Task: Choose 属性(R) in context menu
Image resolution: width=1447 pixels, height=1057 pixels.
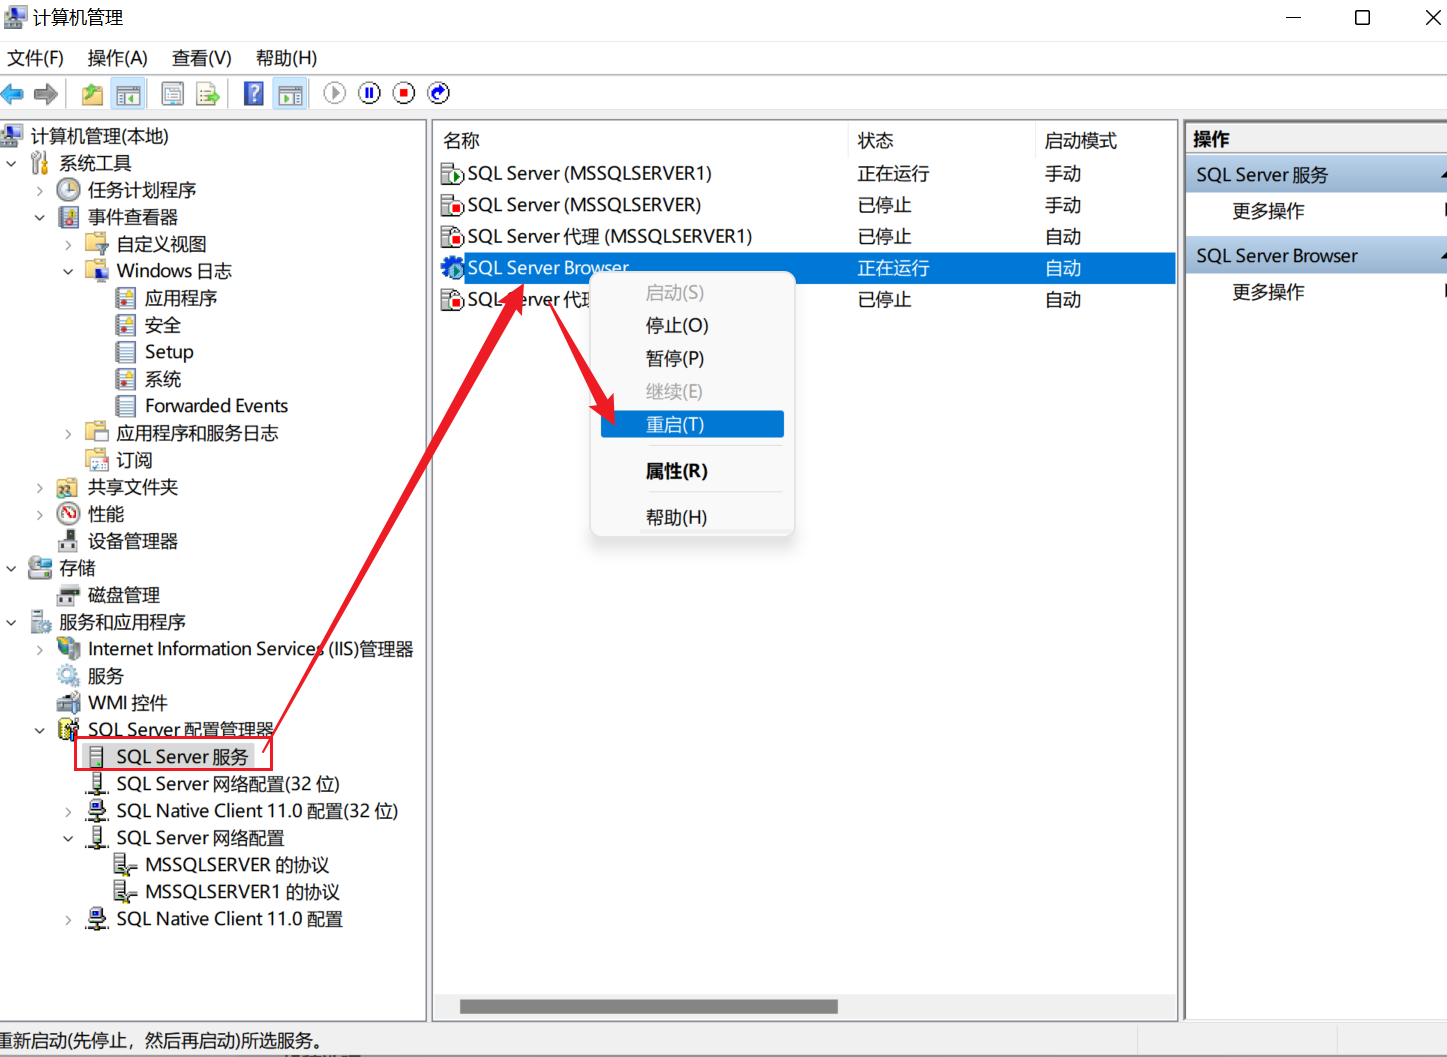Action: 692,471
